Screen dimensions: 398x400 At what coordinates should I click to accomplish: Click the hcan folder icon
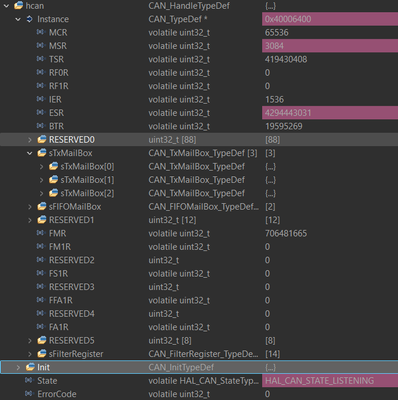point(19,6)
